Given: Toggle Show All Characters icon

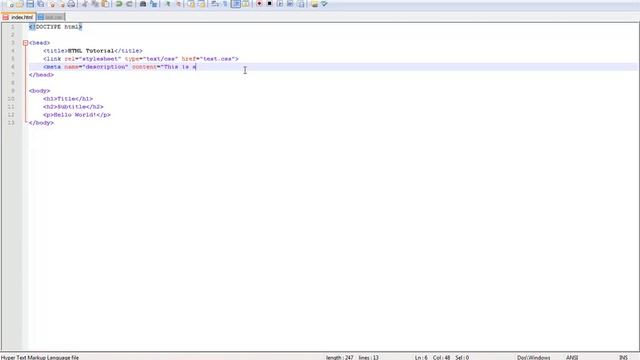Looking at the screenshot, I should 225,4.
